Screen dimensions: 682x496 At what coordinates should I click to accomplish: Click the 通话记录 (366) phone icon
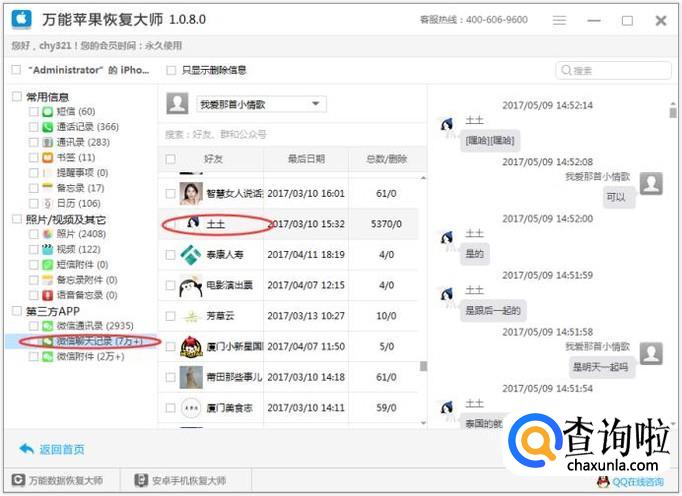(x=47, y=127)
